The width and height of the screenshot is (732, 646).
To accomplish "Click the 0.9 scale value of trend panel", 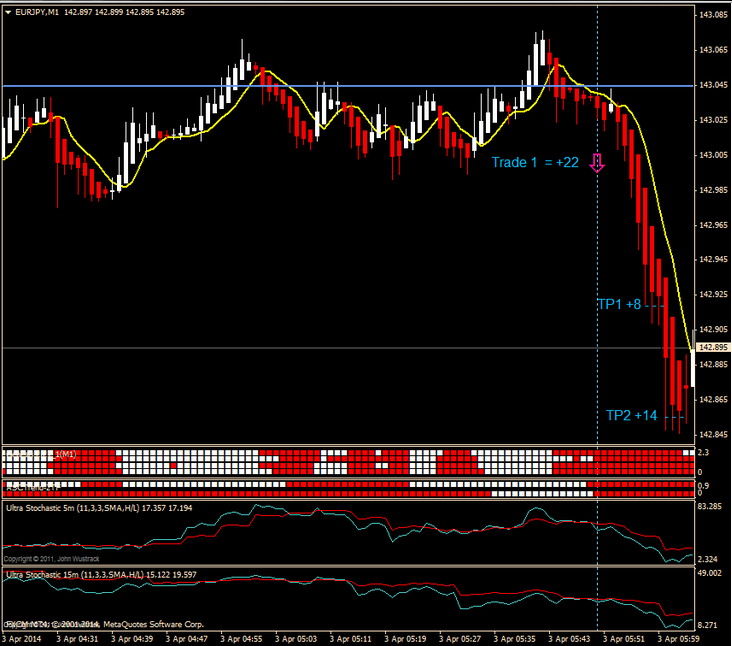I will (x=703, y=486).
